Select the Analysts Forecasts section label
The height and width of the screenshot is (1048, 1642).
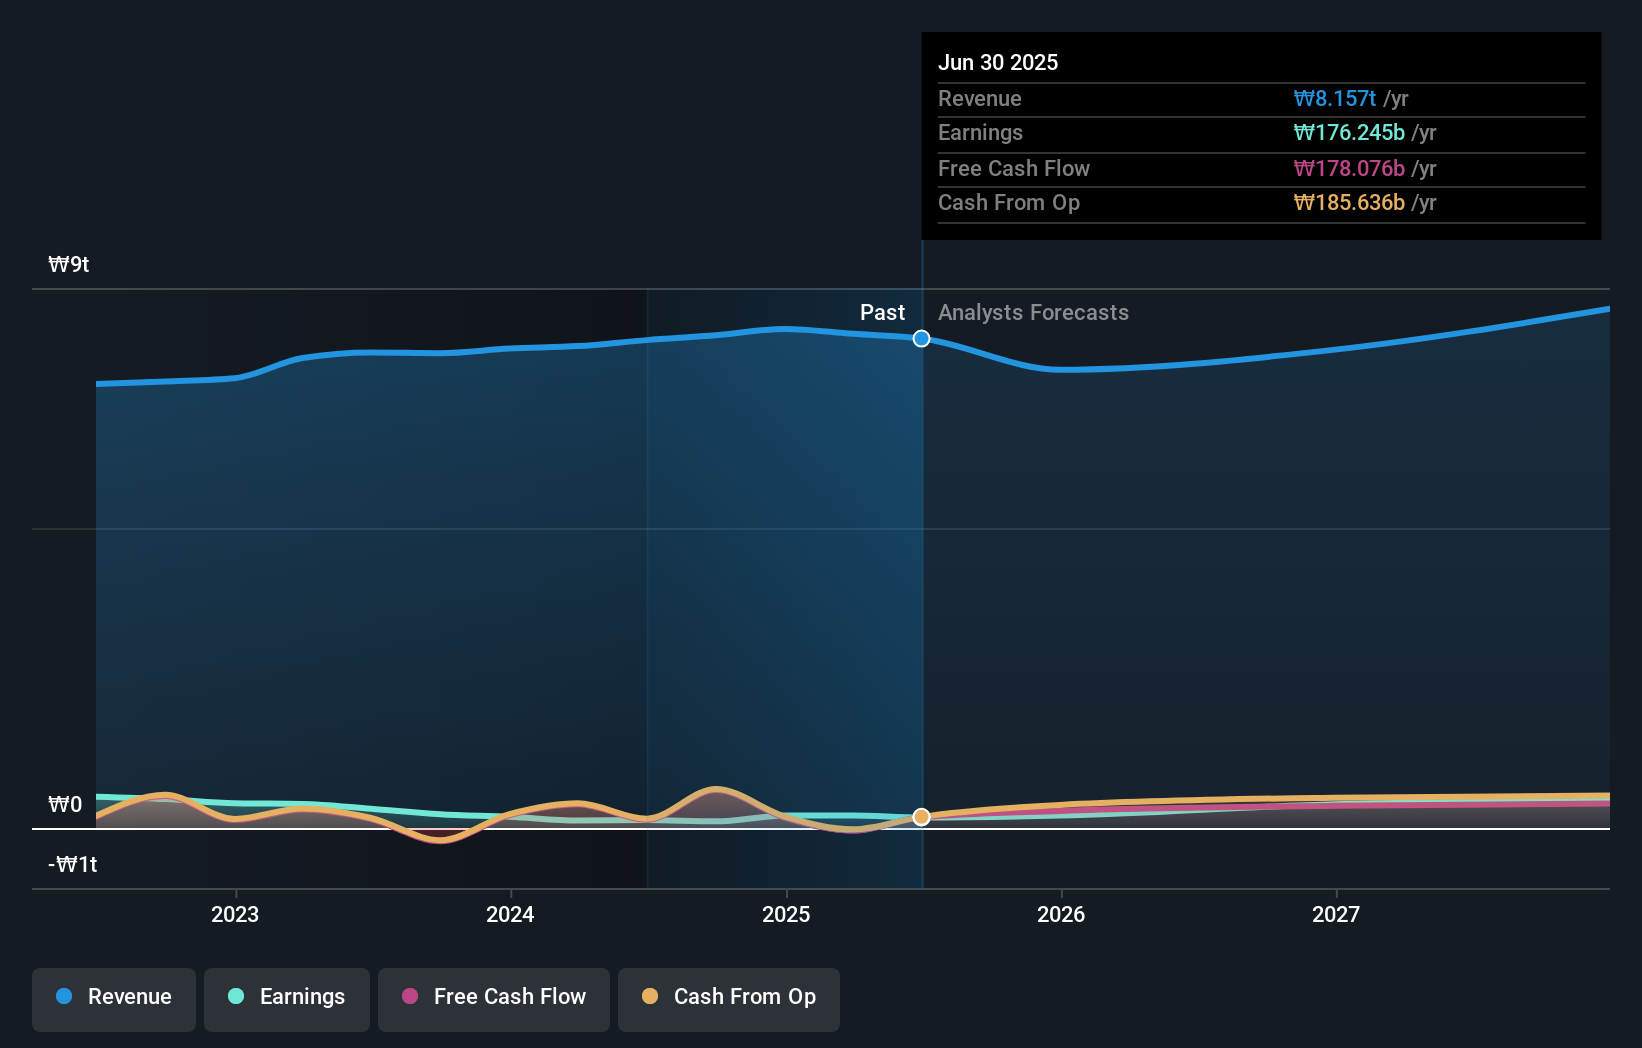(1033, 312)
